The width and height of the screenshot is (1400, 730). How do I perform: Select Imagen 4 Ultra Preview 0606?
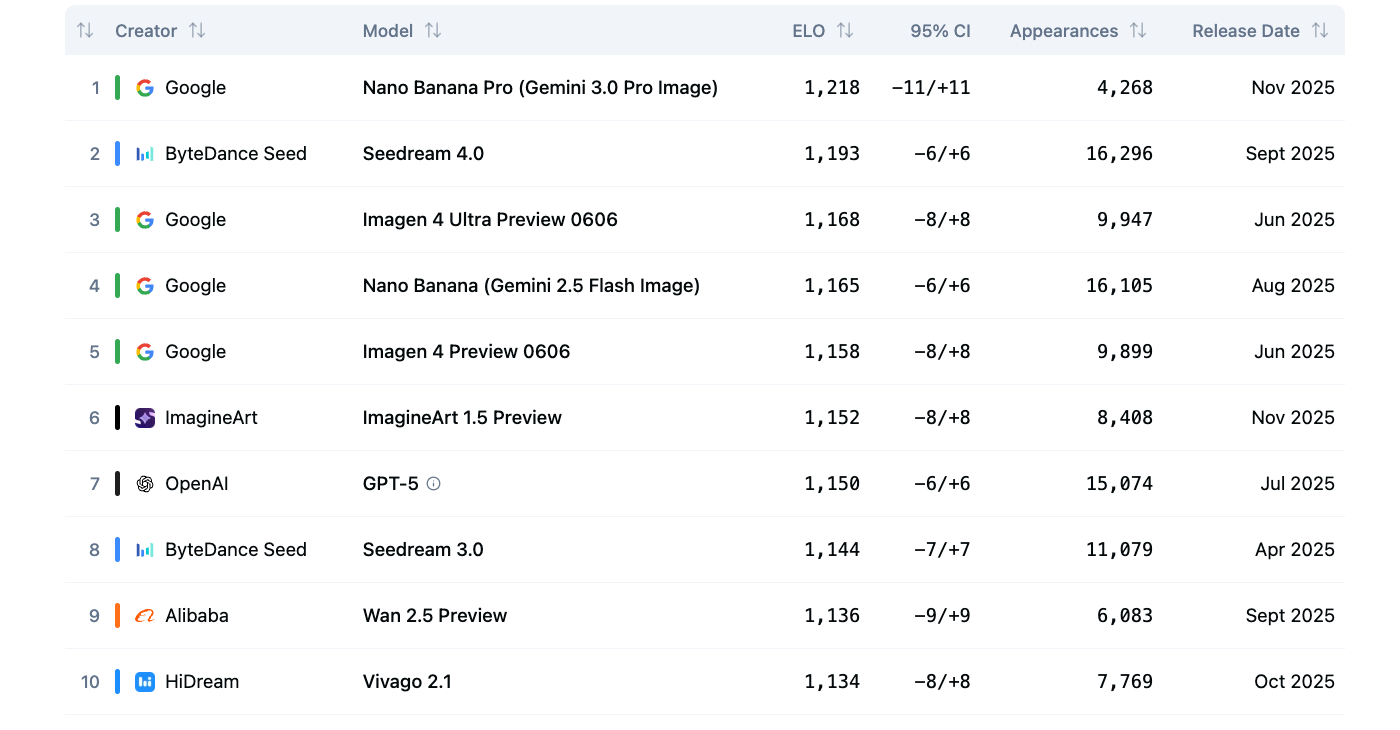490,220
